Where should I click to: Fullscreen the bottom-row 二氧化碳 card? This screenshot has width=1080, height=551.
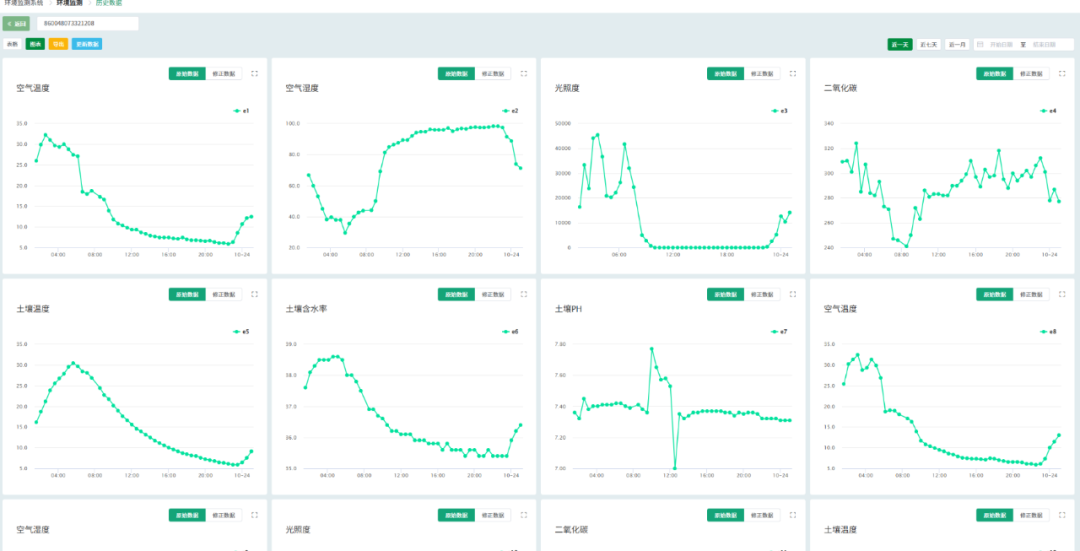click(793, 514)
